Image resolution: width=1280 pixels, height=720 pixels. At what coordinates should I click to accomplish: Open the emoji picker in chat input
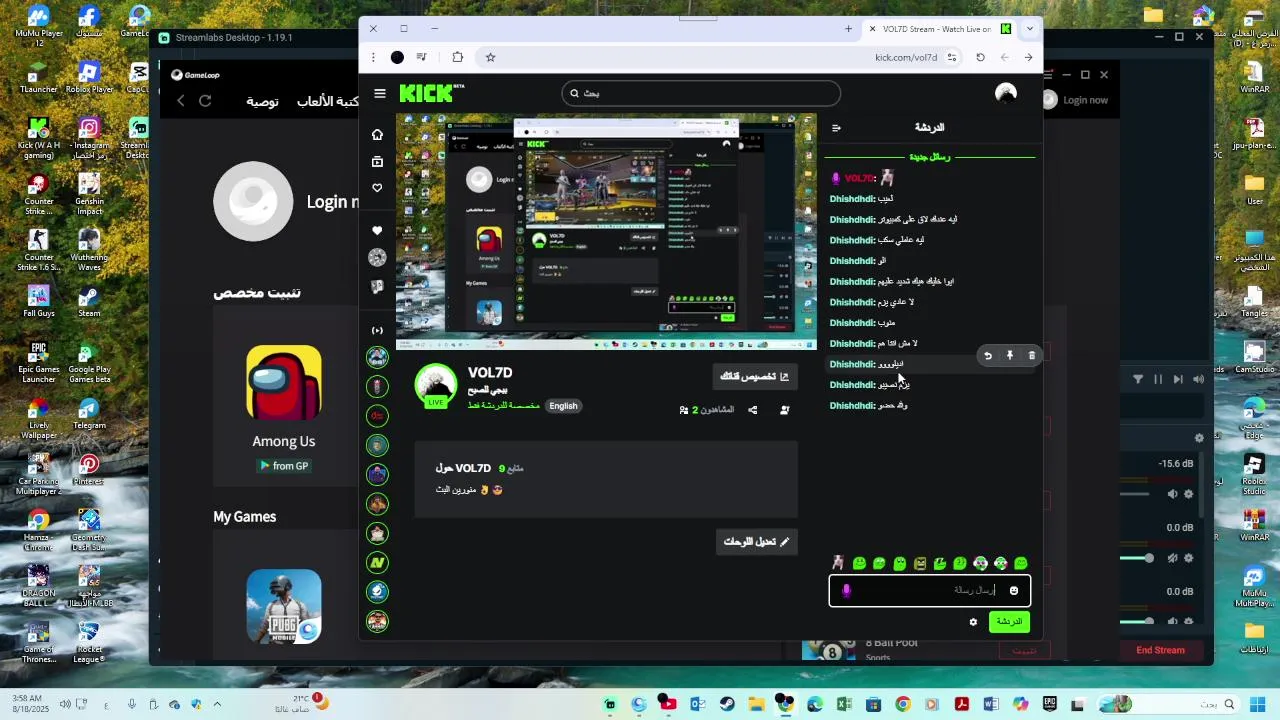[x=1014, y=591]
